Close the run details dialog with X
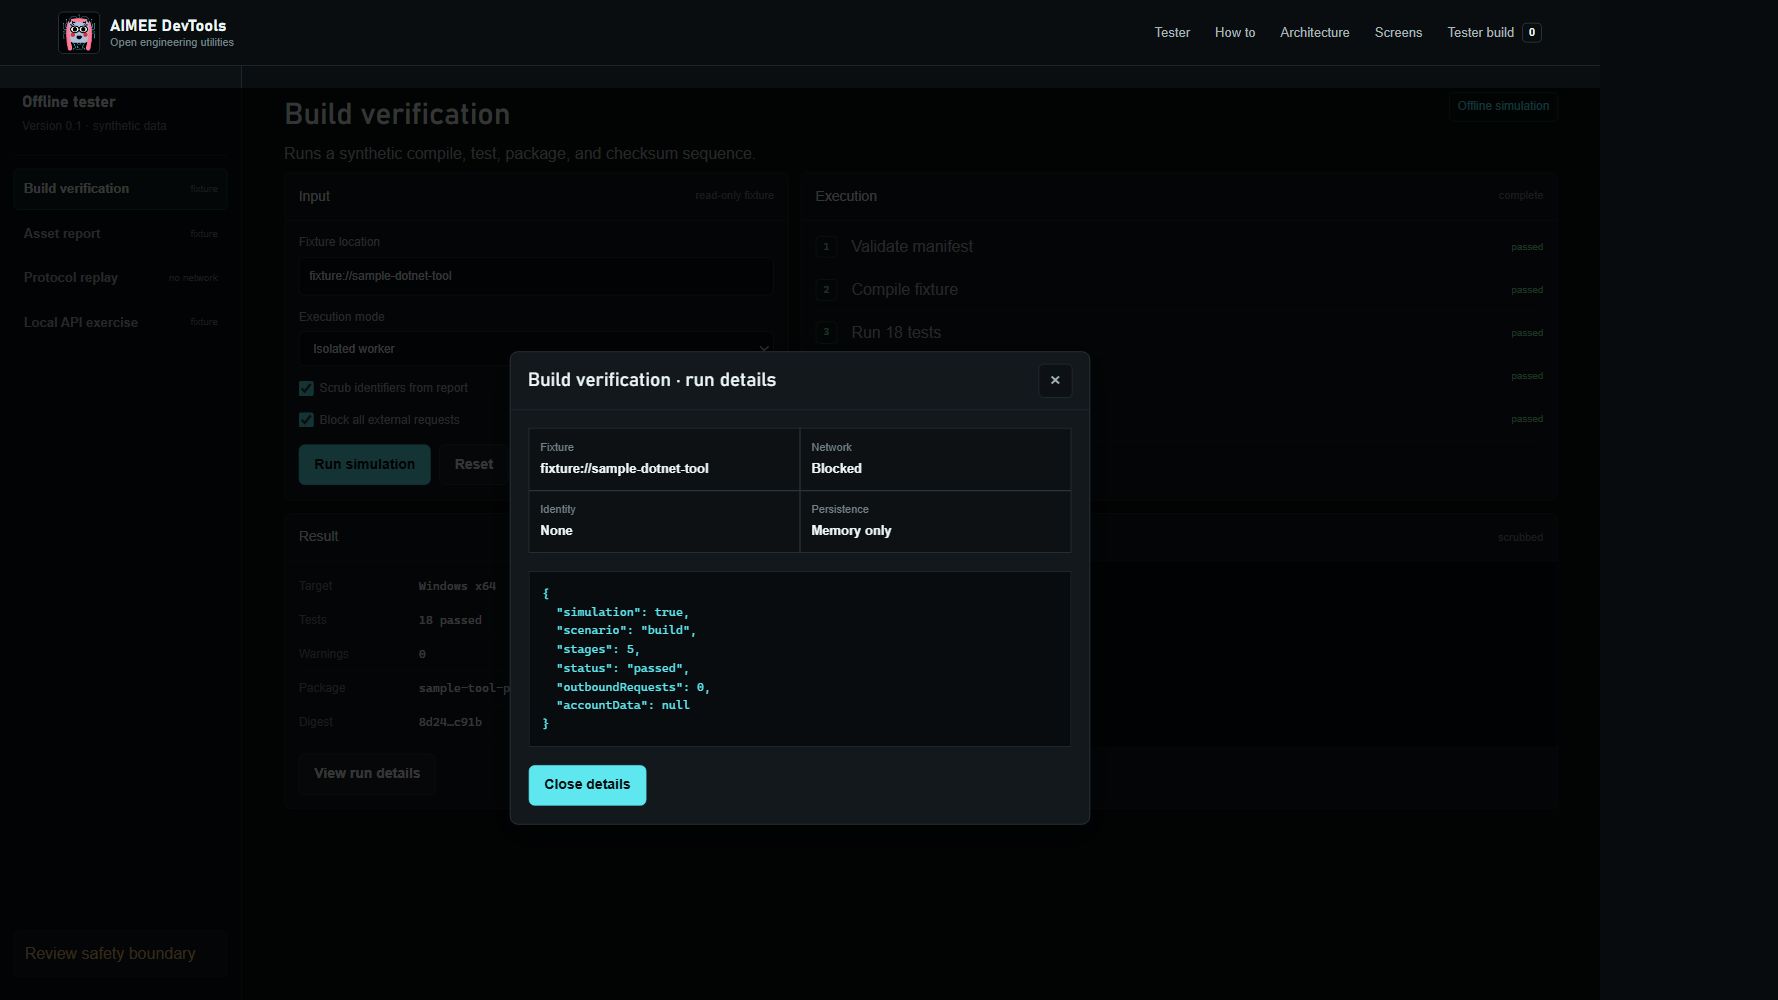The height and width of the screenshot is (1000, 1778). click(1055, 380)
